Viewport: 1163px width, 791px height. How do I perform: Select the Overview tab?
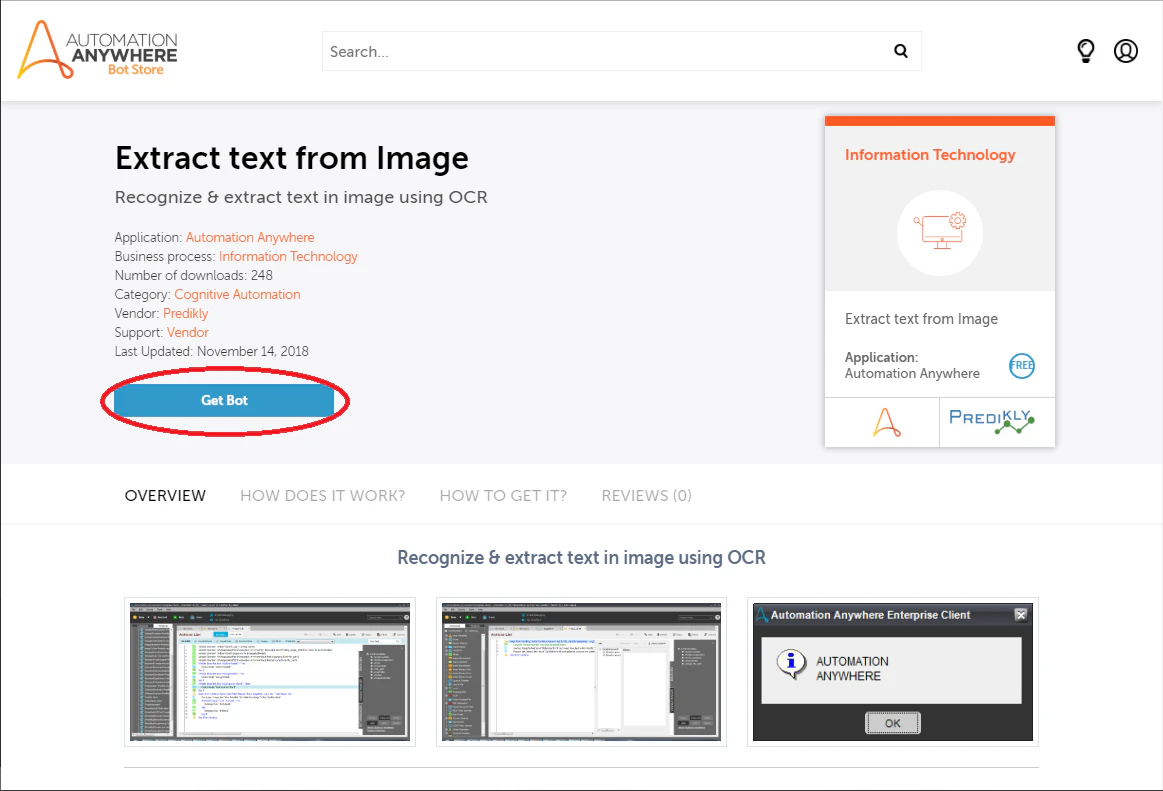click(x=165, y=496)
